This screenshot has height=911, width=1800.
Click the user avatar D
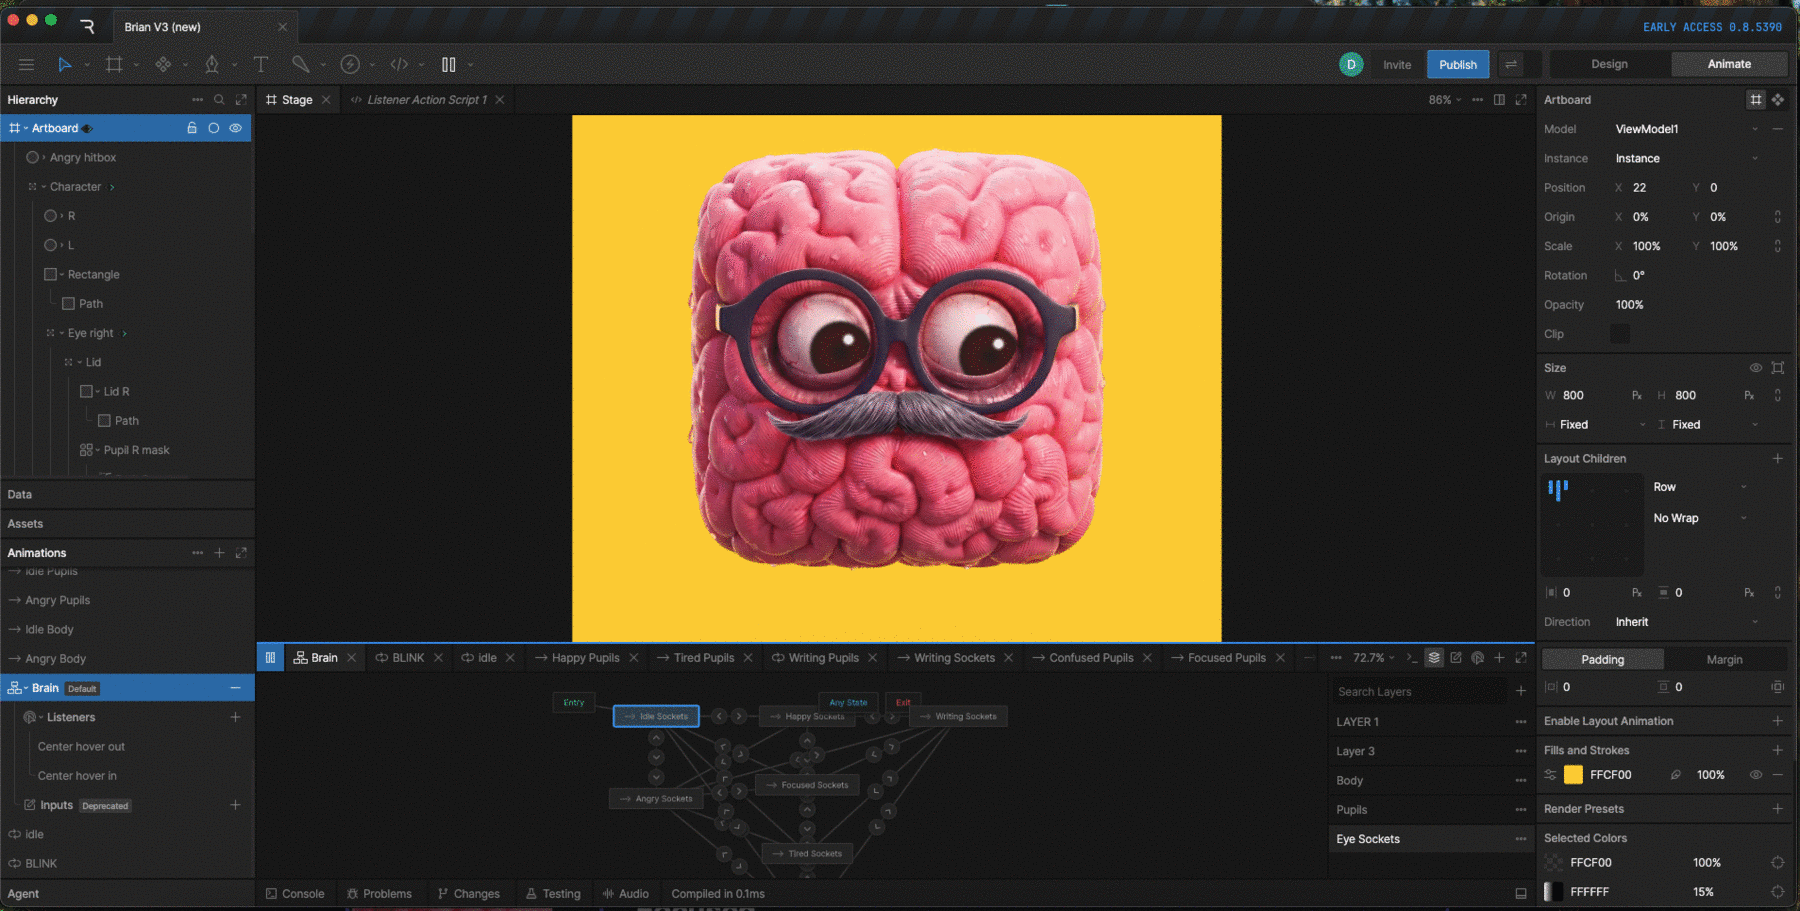pyautogui.click(x=1351, y=64)
